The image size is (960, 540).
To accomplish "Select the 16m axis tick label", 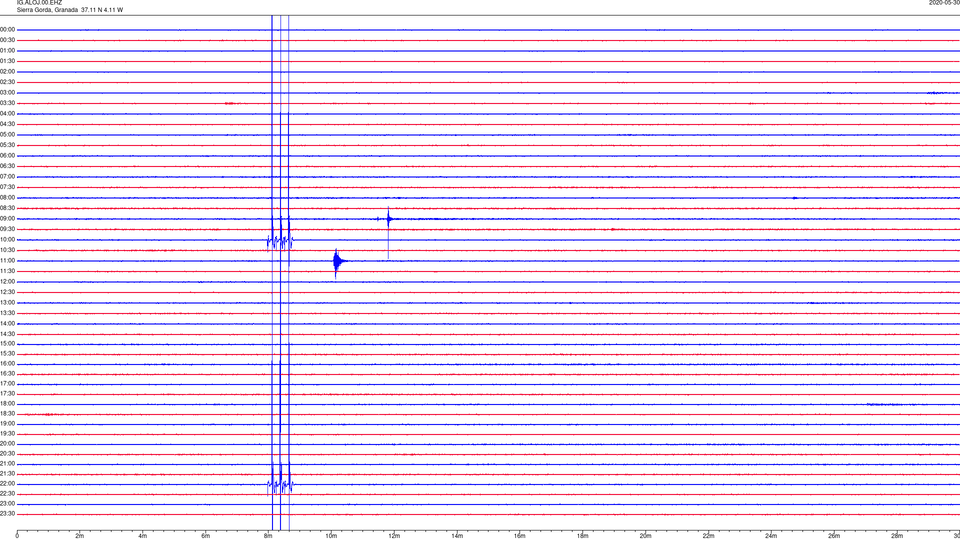I will (520, 536).
